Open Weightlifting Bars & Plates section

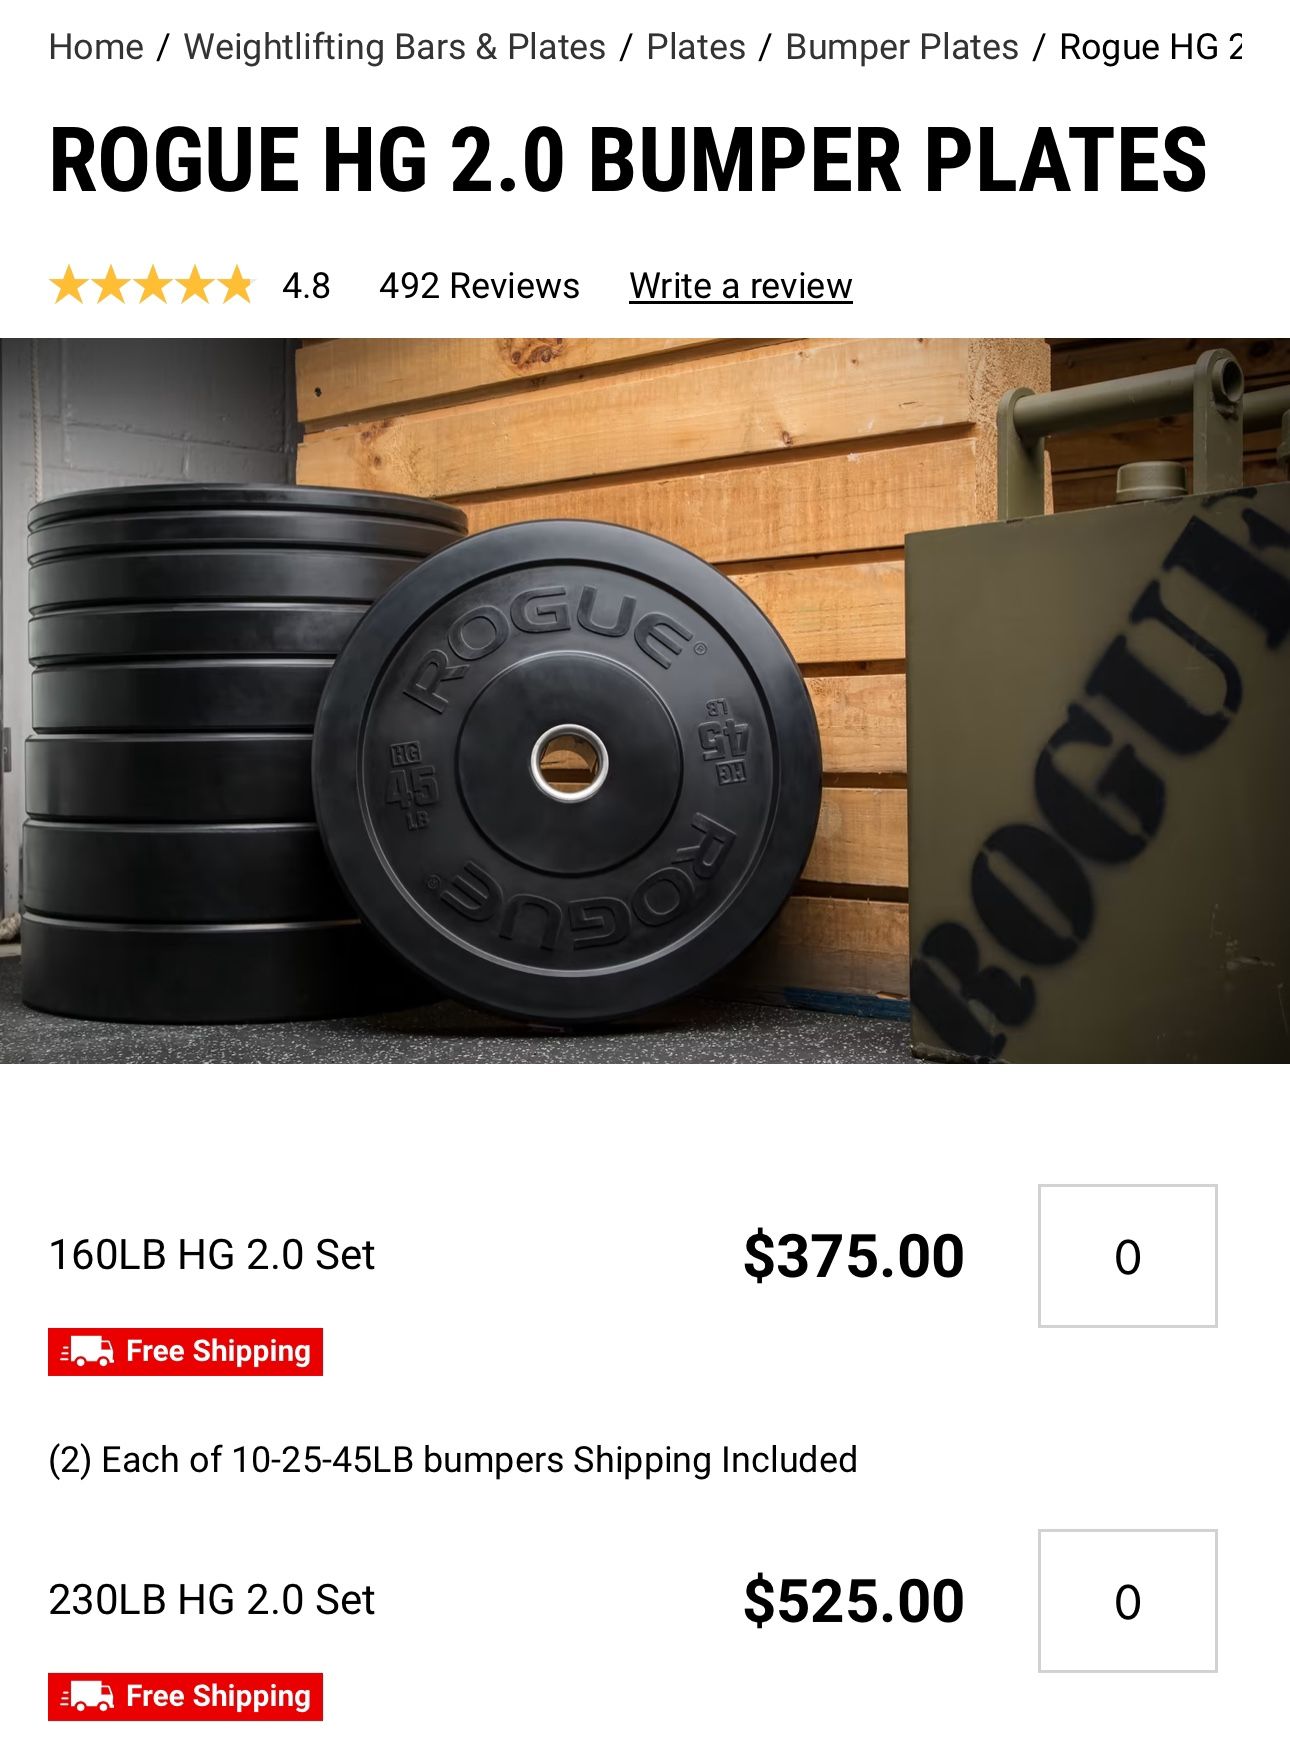pyautogui.click(x=393, y=46)
